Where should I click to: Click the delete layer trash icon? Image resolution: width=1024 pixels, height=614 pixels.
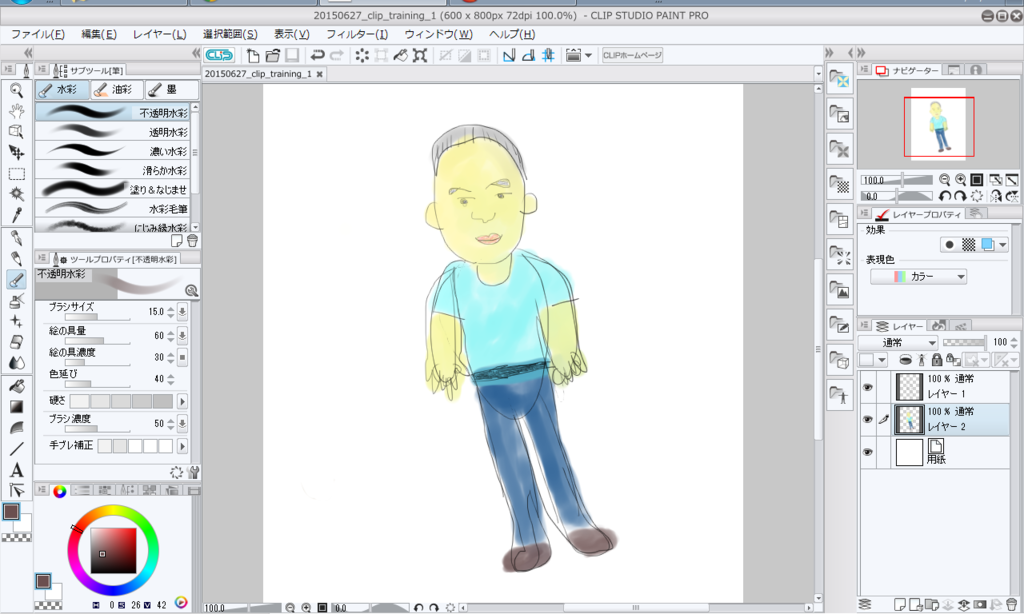coord(1012,605)
